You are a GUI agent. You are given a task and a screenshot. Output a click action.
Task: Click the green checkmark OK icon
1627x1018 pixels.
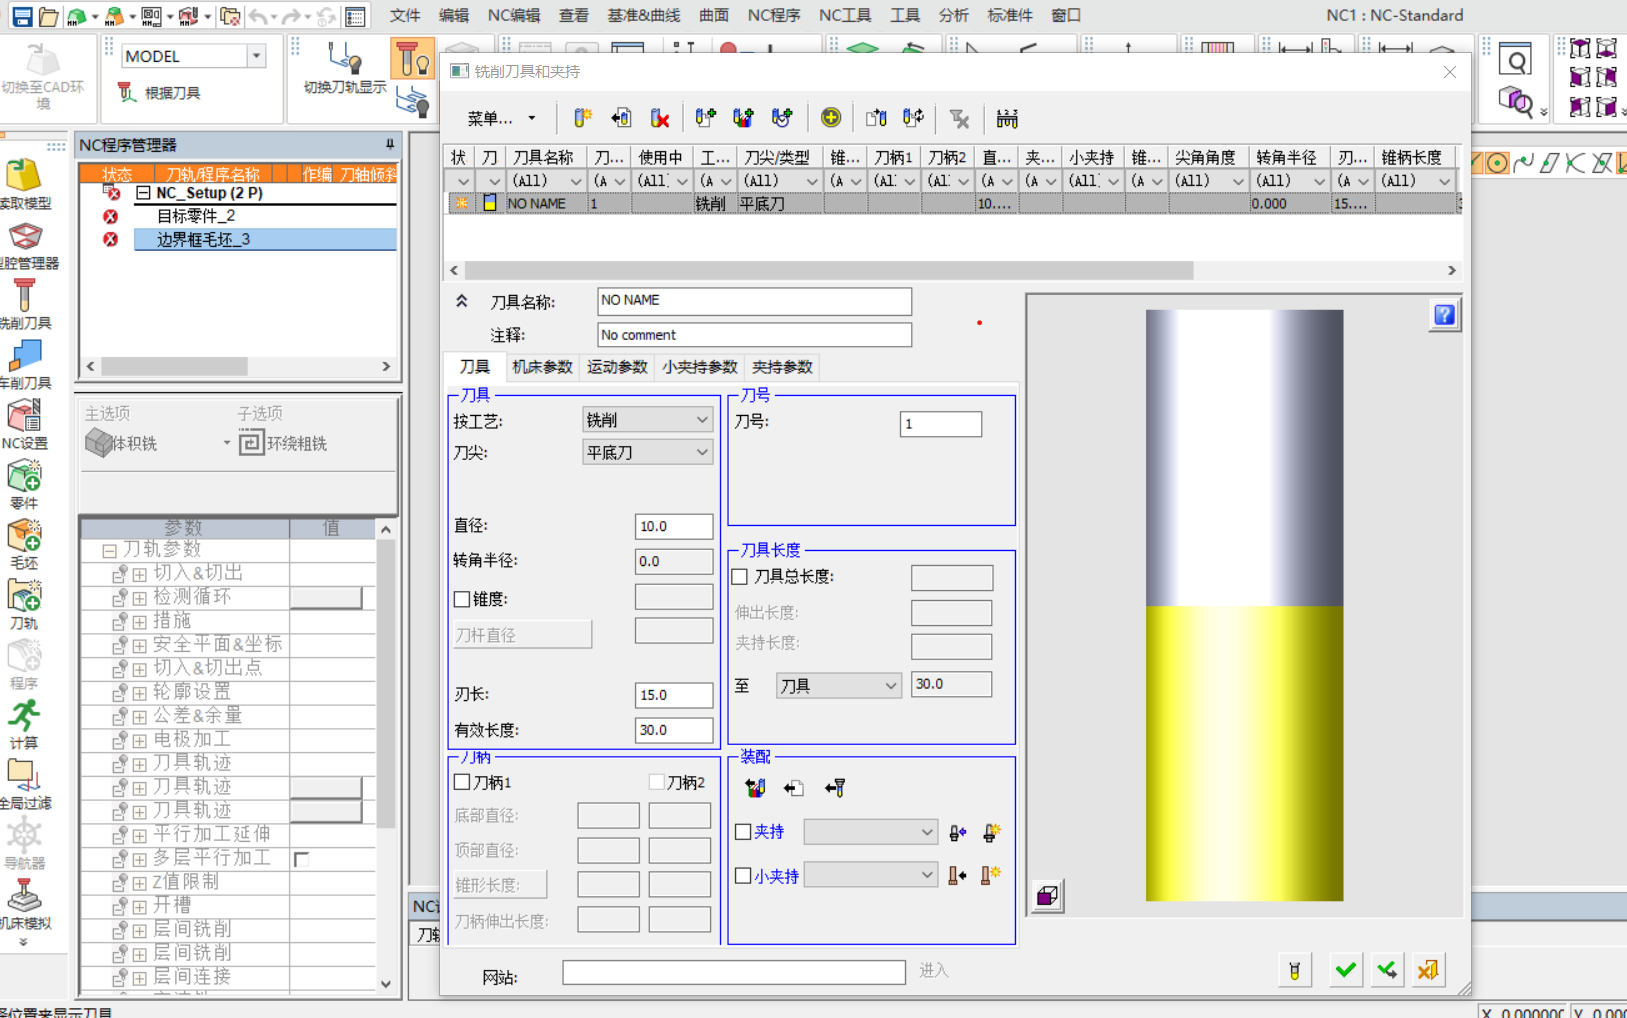click(x=1345, y=969)
